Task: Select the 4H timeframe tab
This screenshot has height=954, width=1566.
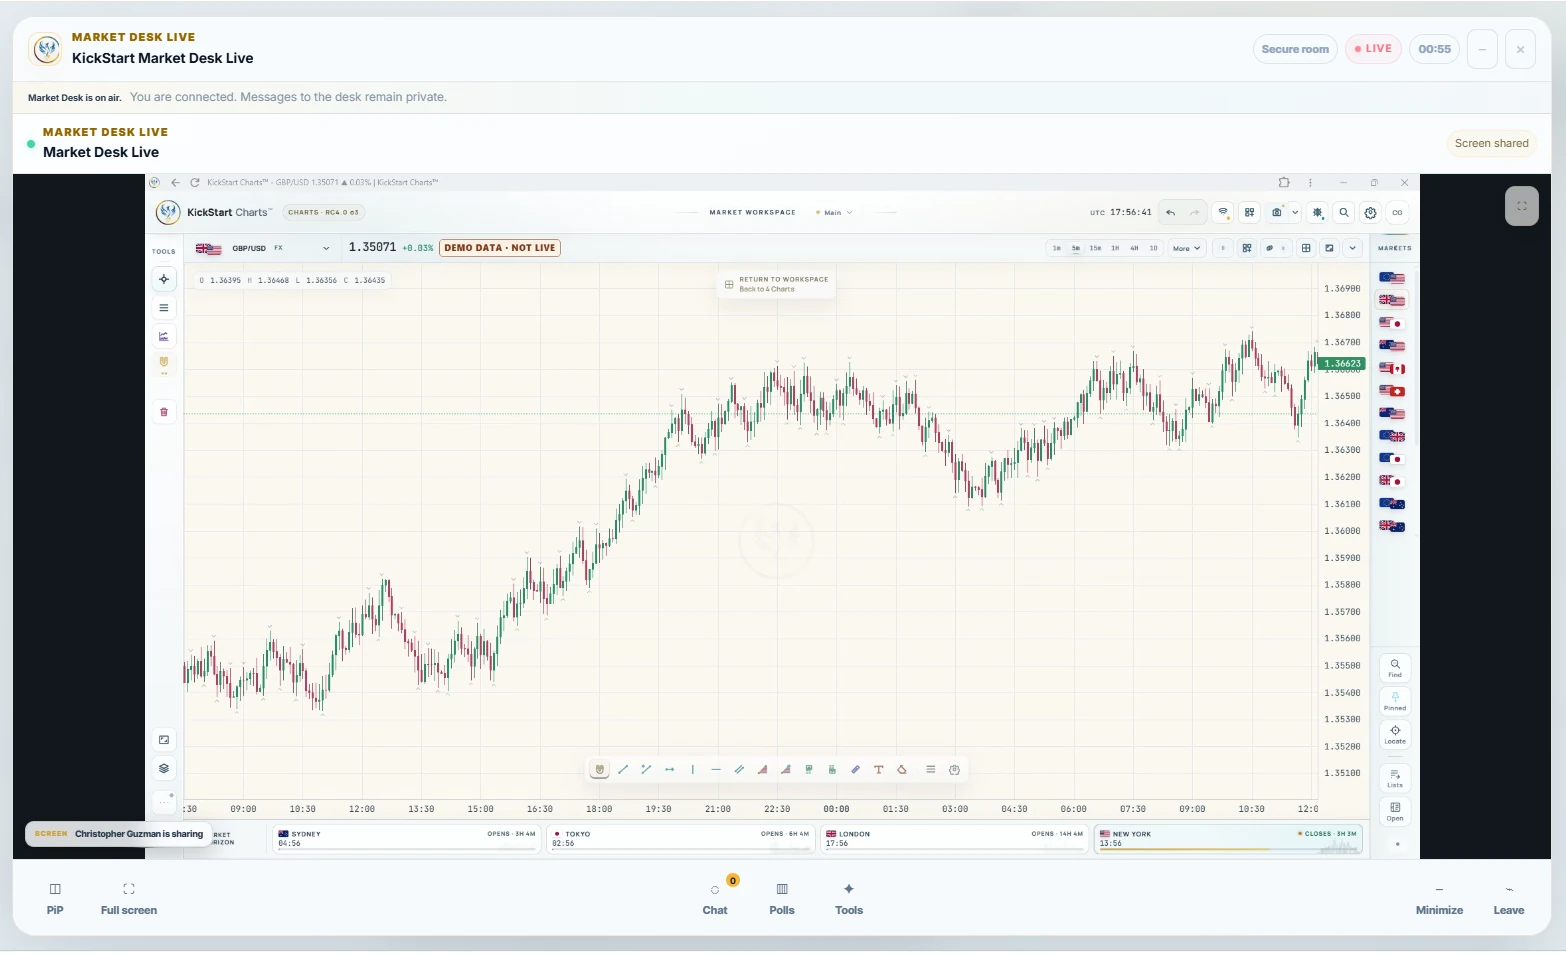Action: 1134,248
